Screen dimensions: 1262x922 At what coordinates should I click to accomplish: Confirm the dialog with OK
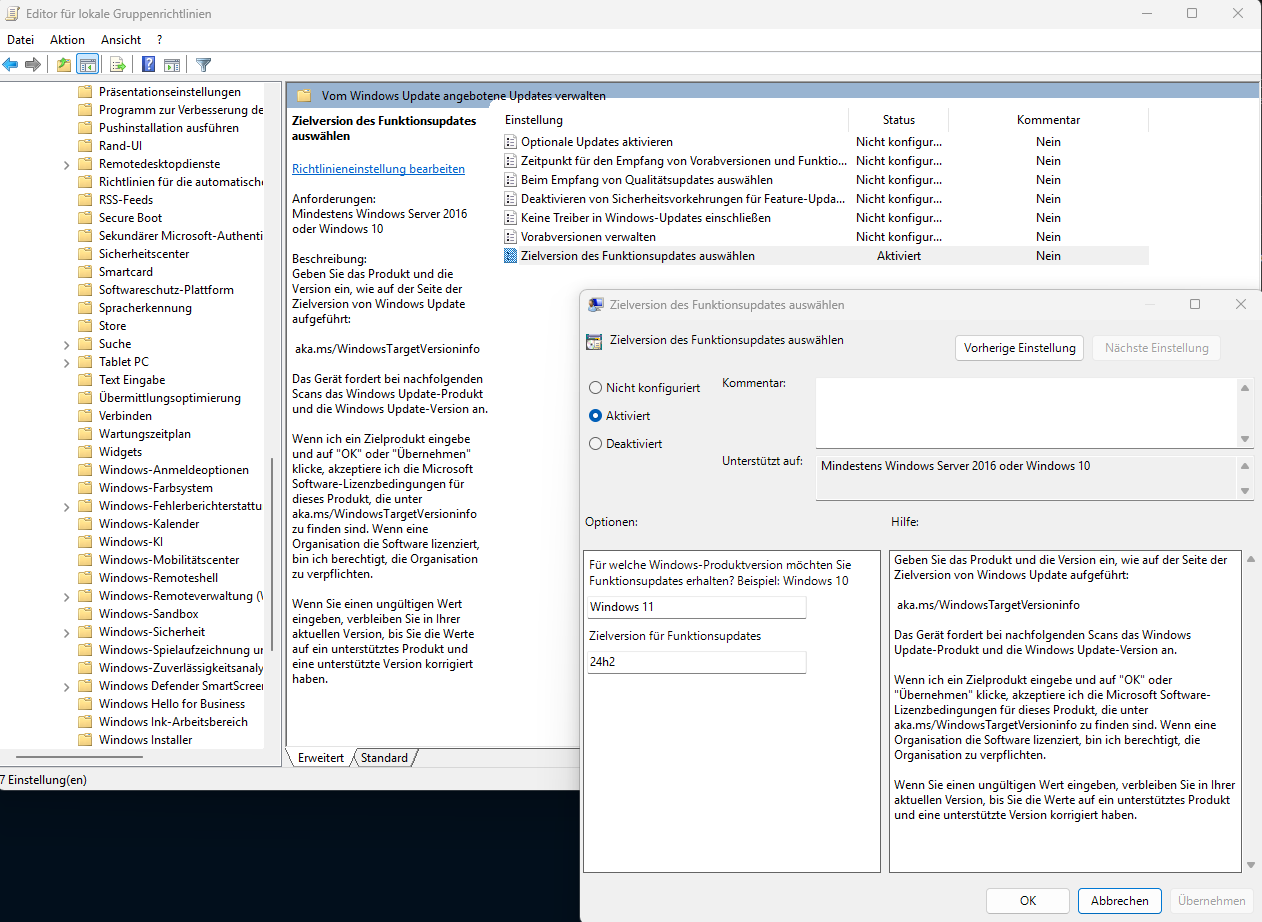[1028, 901]
